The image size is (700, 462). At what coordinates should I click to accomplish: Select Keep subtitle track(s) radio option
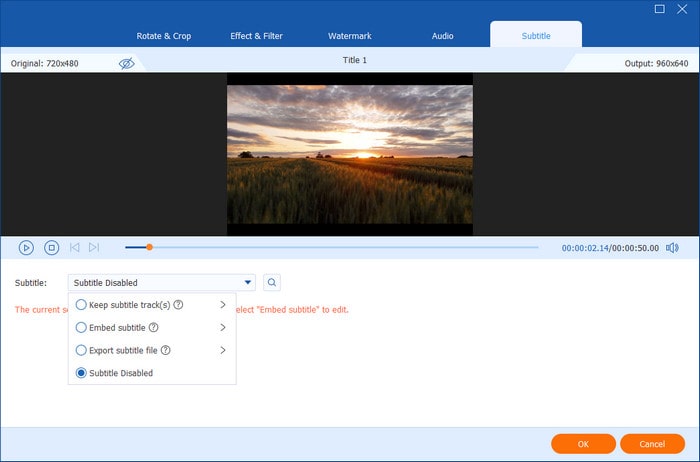point(82,304)
